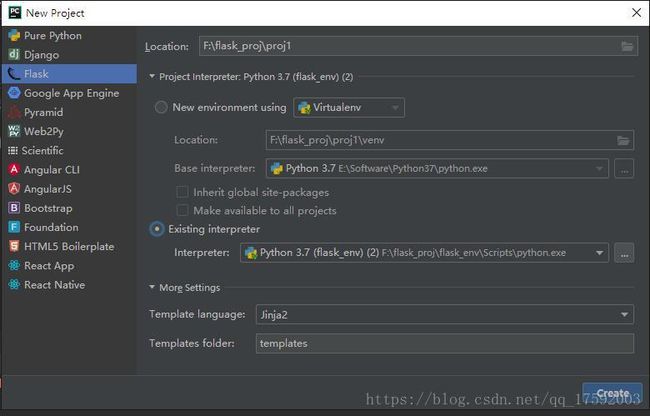Click the Angular CLI red shield icon
Viewport: 650px width, 416px height.
point(14,169)
